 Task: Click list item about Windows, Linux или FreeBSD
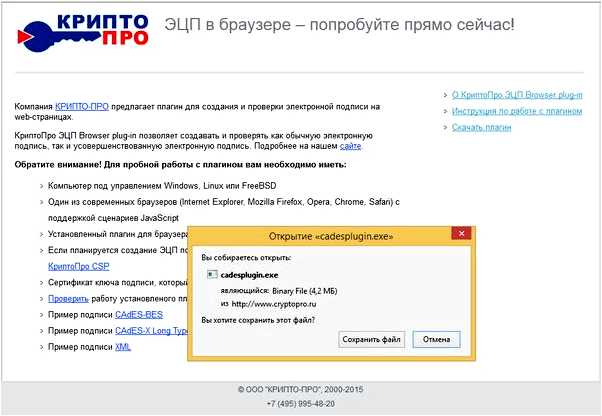(x=162, y=186)
